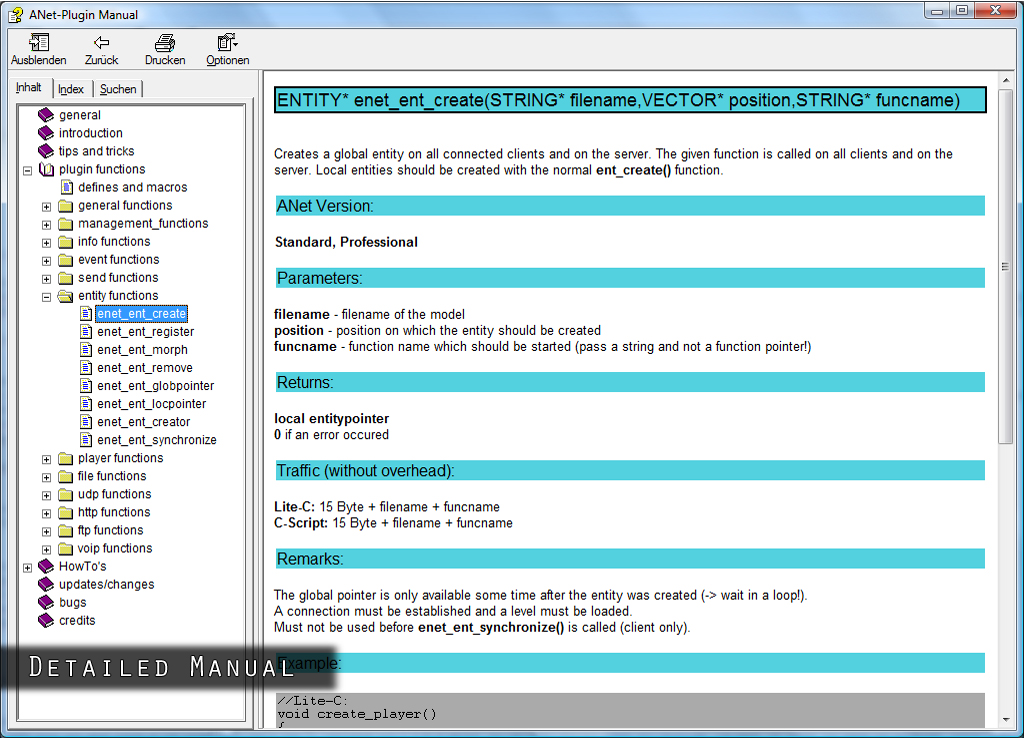Click the book icon beside bugs

point(46,602)
